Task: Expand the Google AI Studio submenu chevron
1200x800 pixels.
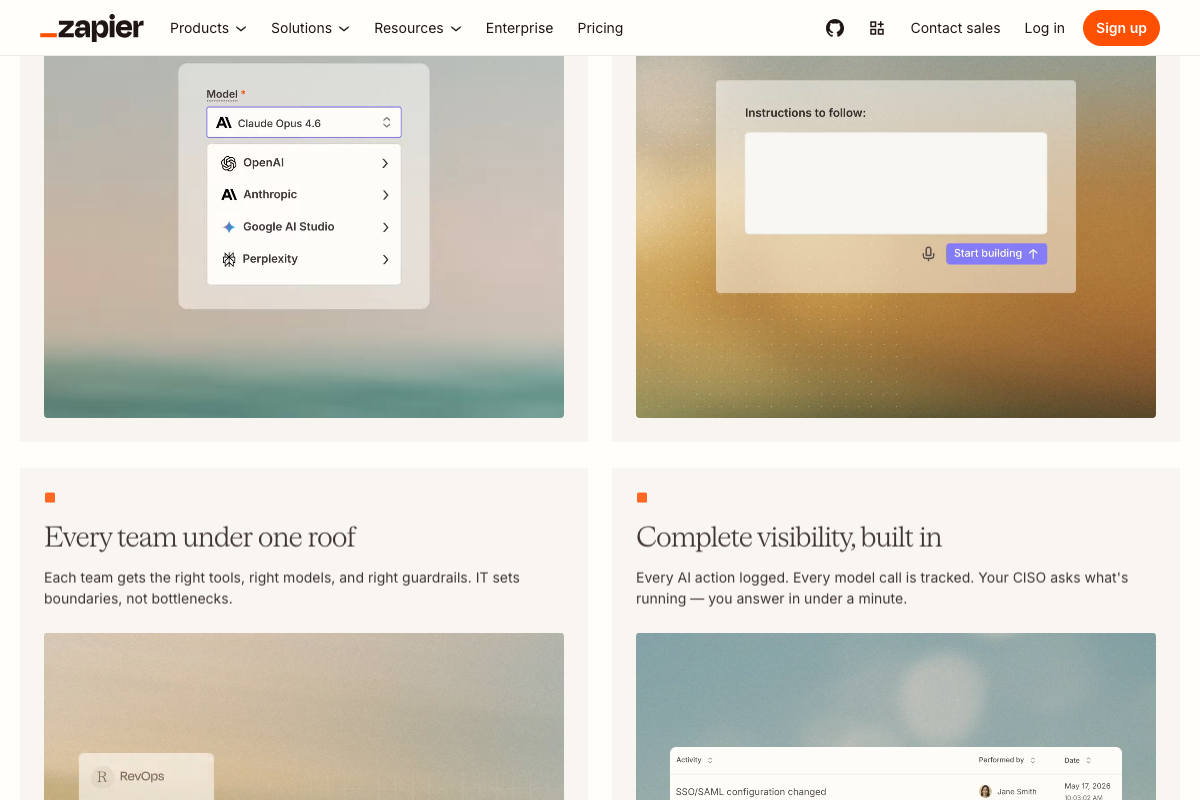Action: (385, 227)
